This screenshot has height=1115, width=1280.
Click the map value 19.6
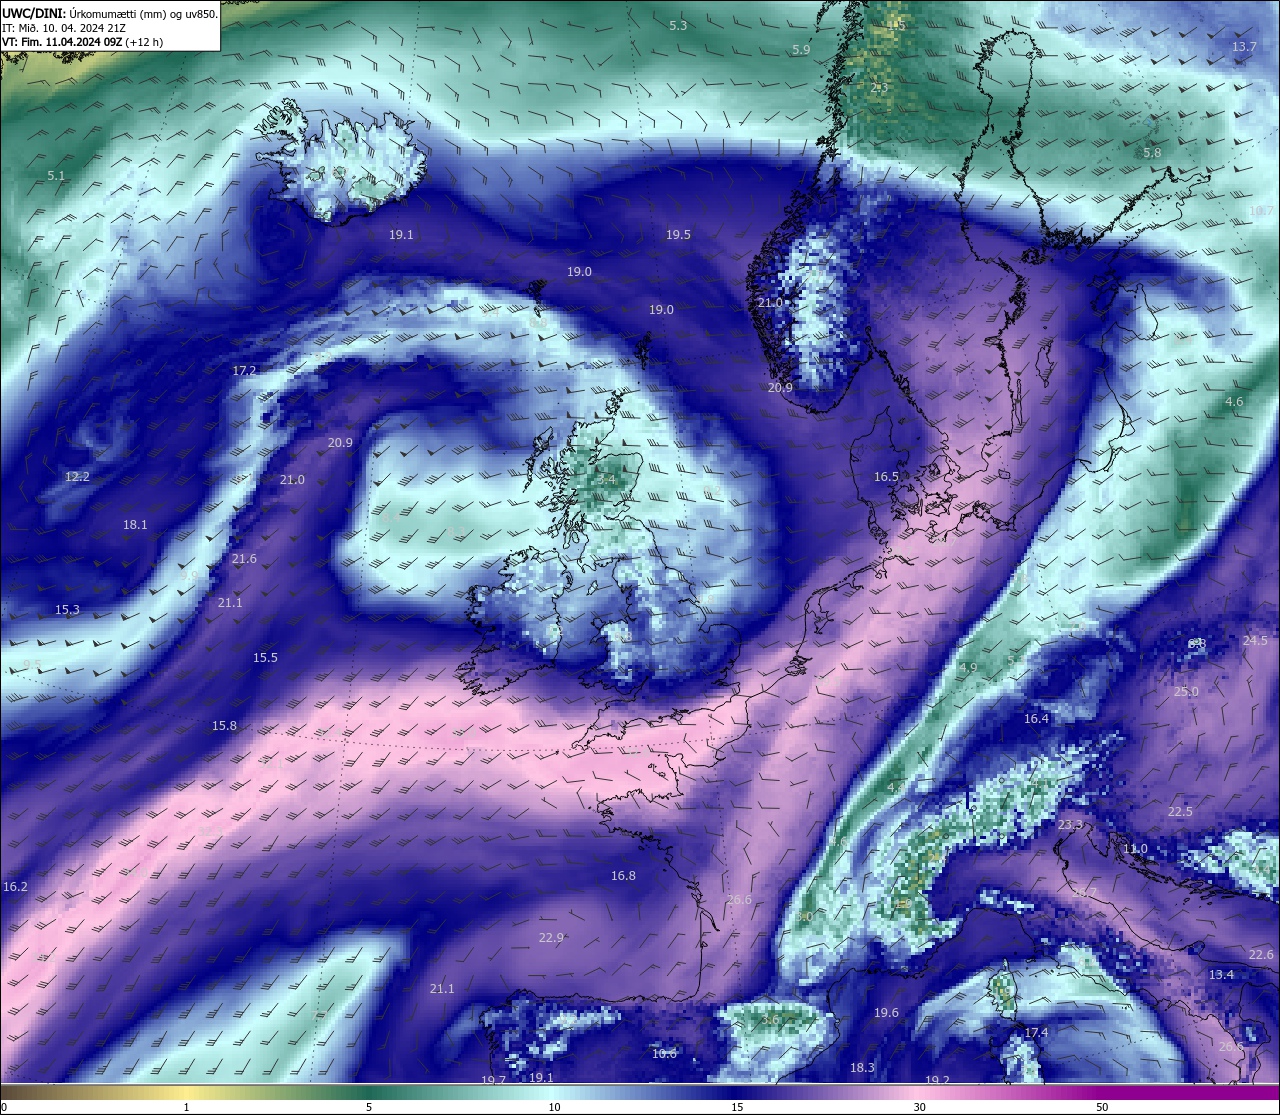(886, 1012)
